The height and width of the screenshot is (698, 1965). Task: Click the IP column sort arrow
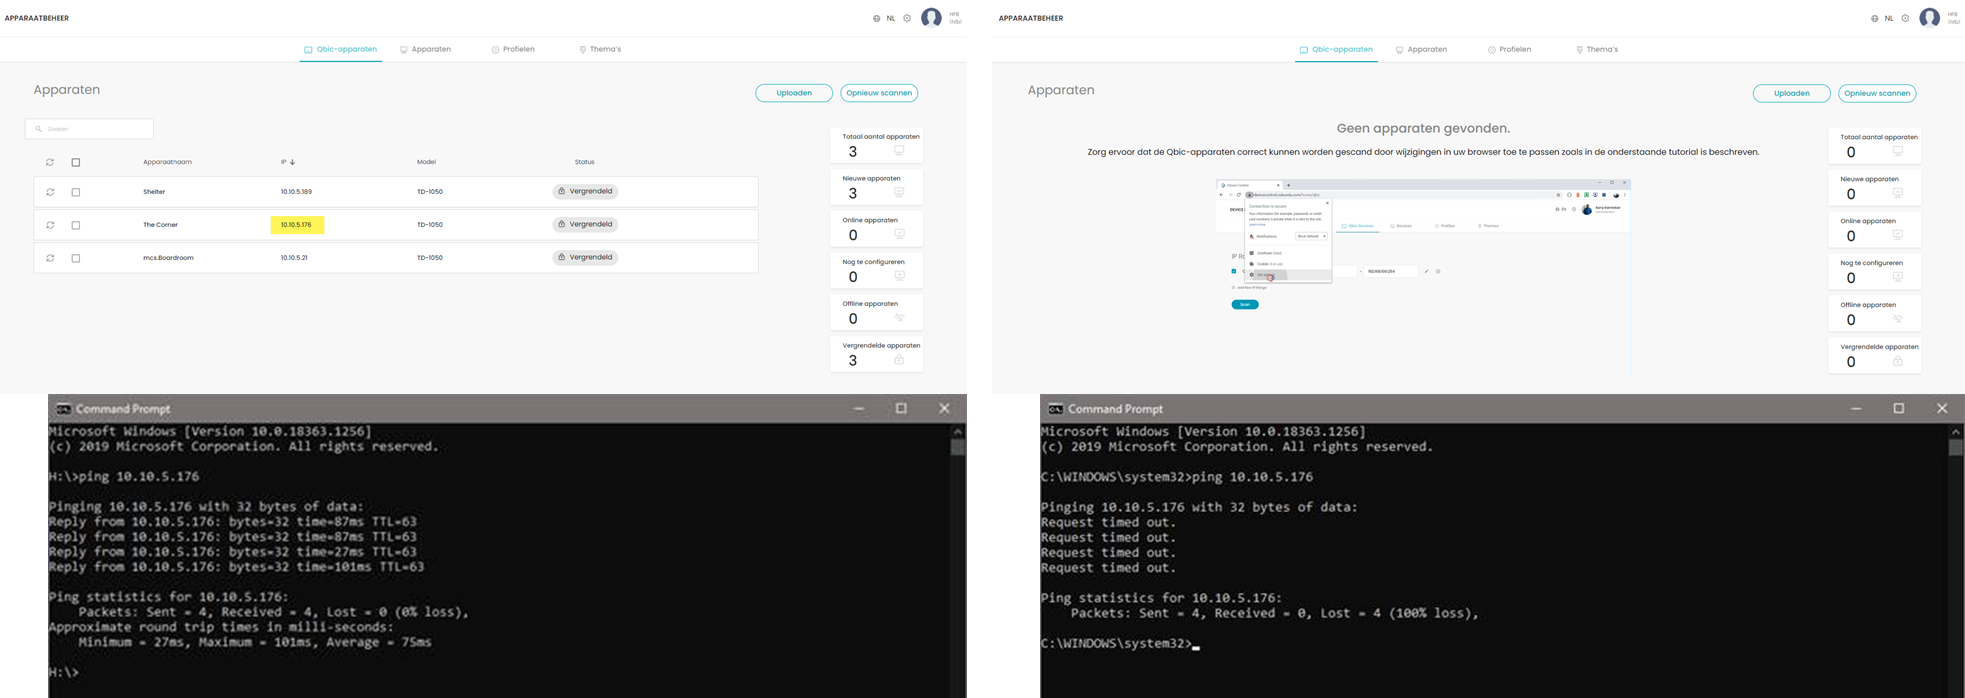(x=292, y=162)
